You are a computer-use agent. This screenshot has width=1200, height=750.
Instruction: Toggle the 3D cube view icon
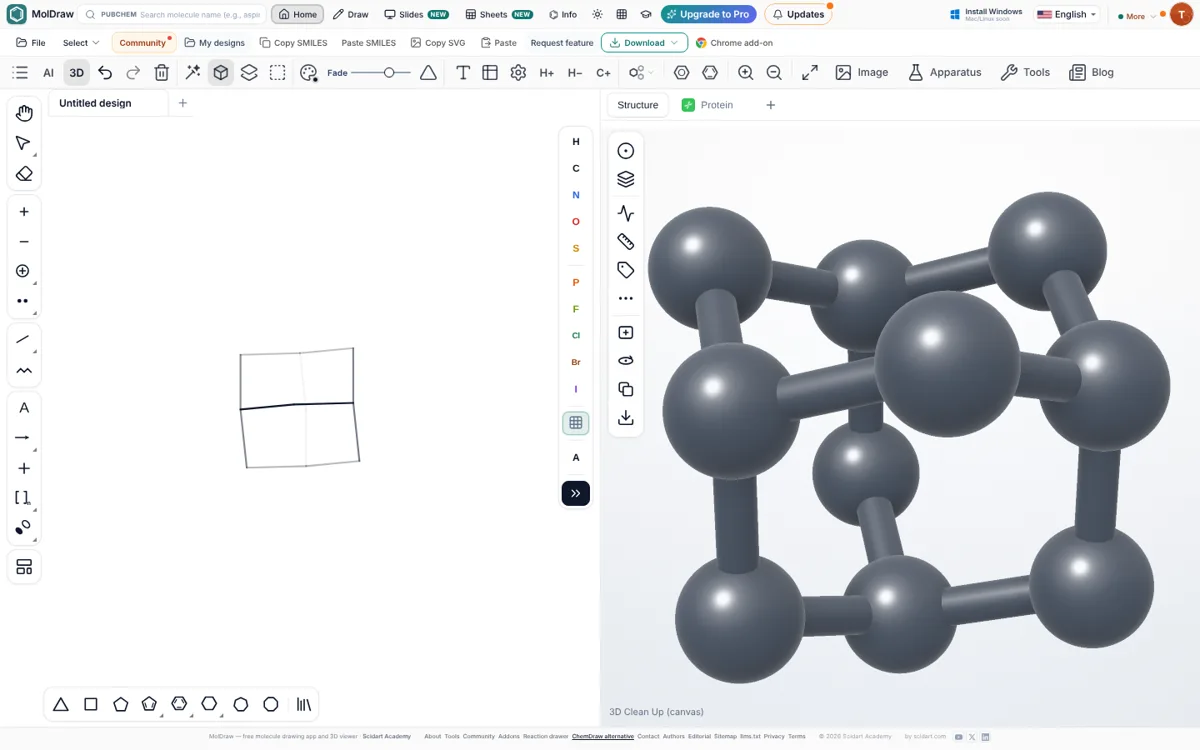tap(221, 73)
